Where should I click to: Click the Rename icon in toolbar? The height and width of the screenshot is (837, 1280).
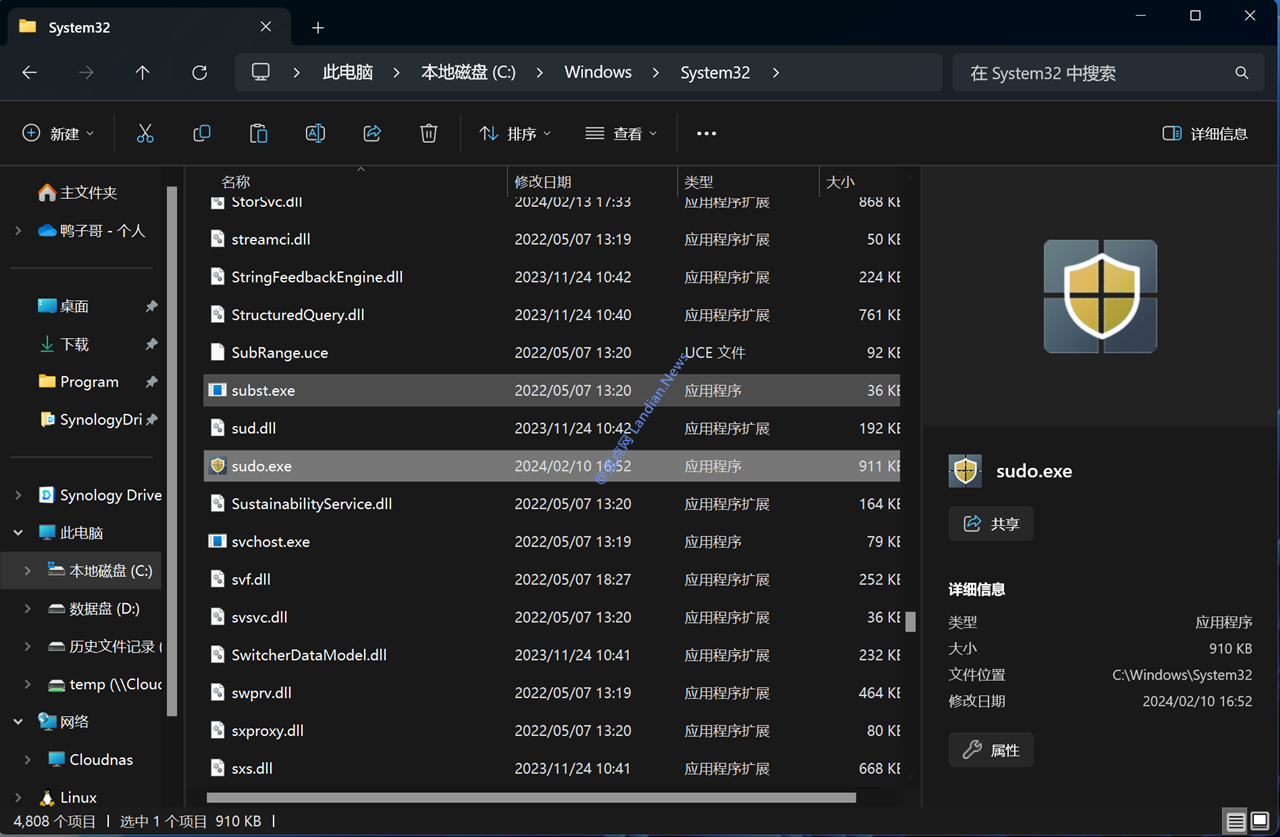click(x=315, y=133)
